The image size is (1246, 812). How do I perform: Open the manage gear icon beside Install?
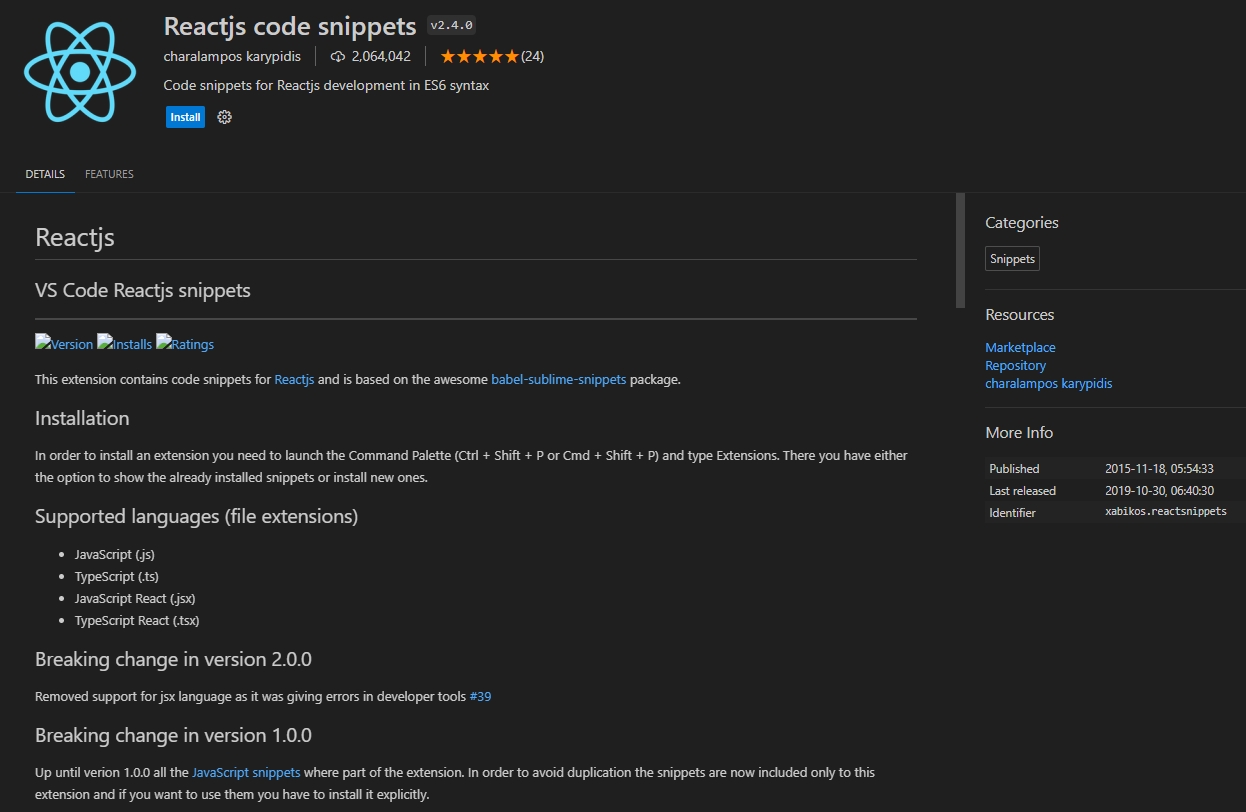click(225, 117)
